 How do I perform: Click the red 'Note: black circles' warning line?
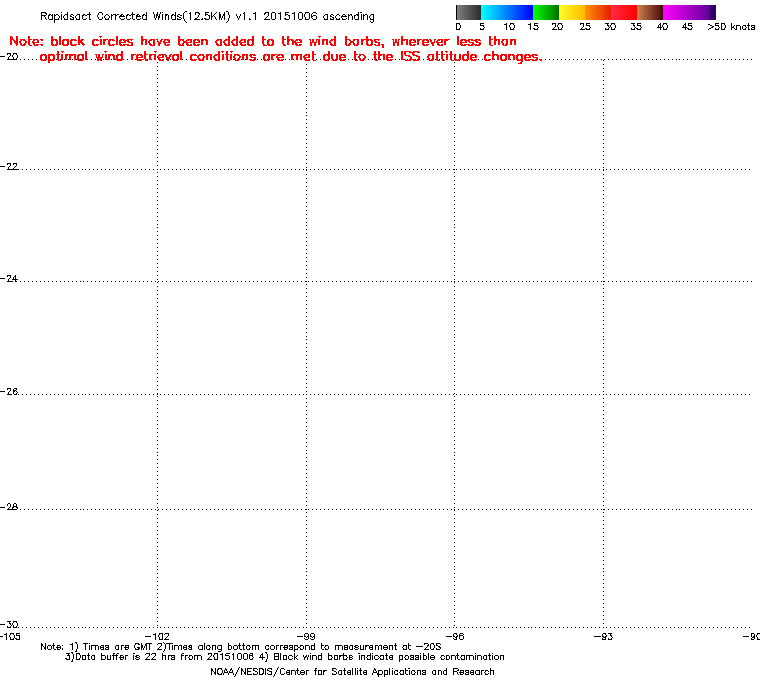[263, 41]
